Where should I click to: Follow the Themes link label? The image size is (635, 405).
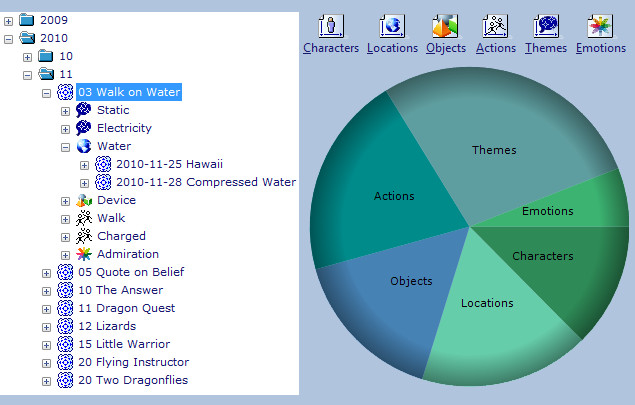tap(546, 48)
